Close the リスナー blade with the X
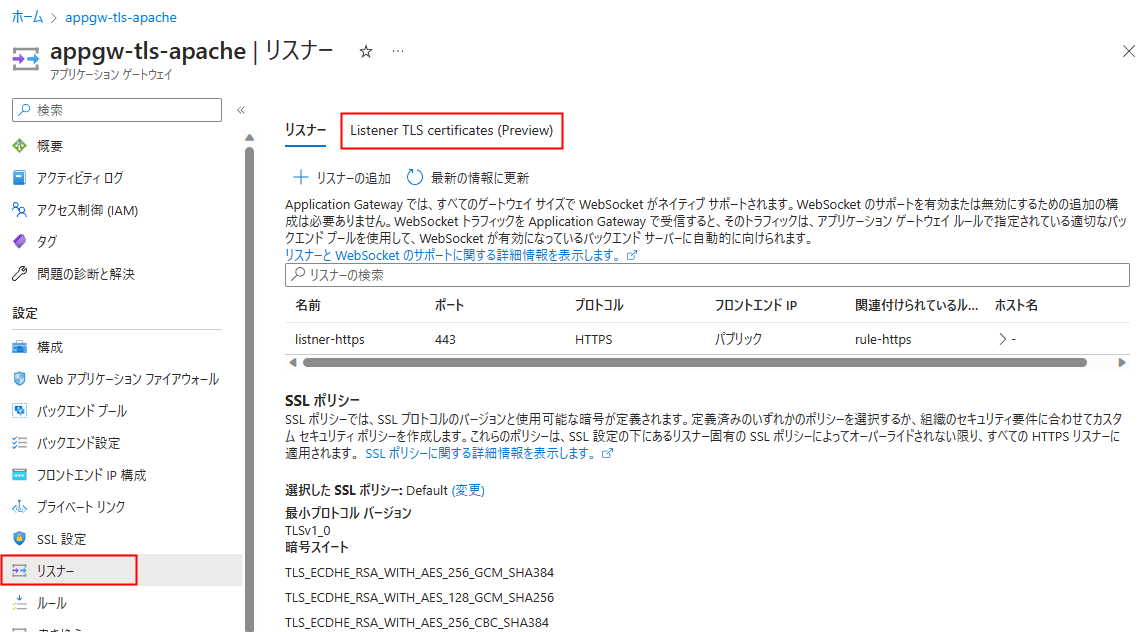The image size is (1142, 632). click(1128, 51)
